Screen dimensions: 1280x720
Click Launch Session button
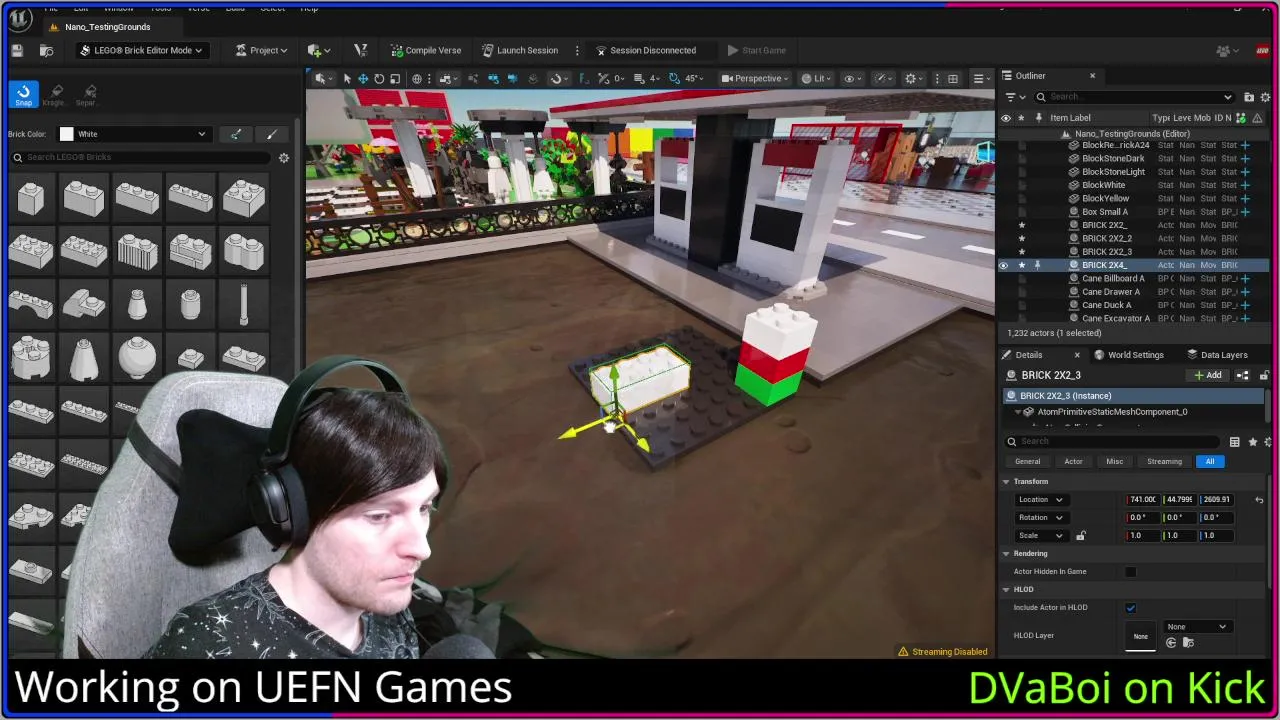[519, 50]
